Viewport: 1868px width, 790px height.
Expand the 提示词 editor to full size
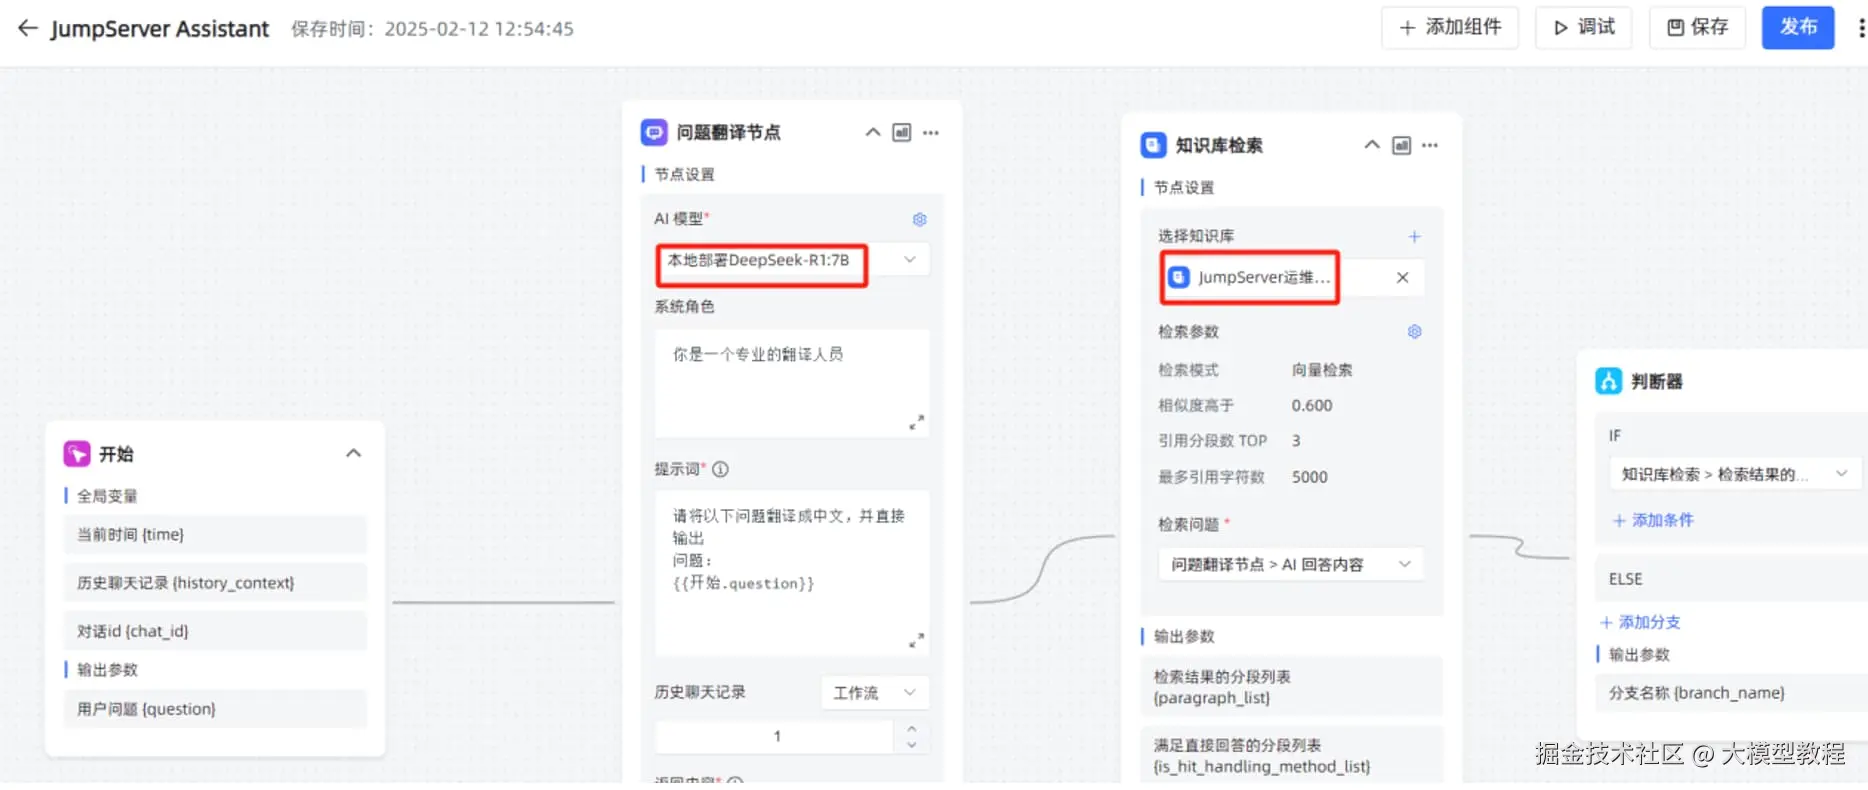click(x=916, y=640)
